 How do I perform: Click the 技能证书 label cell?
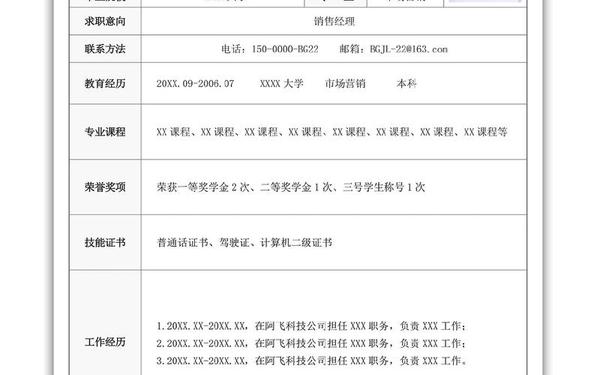105,242
